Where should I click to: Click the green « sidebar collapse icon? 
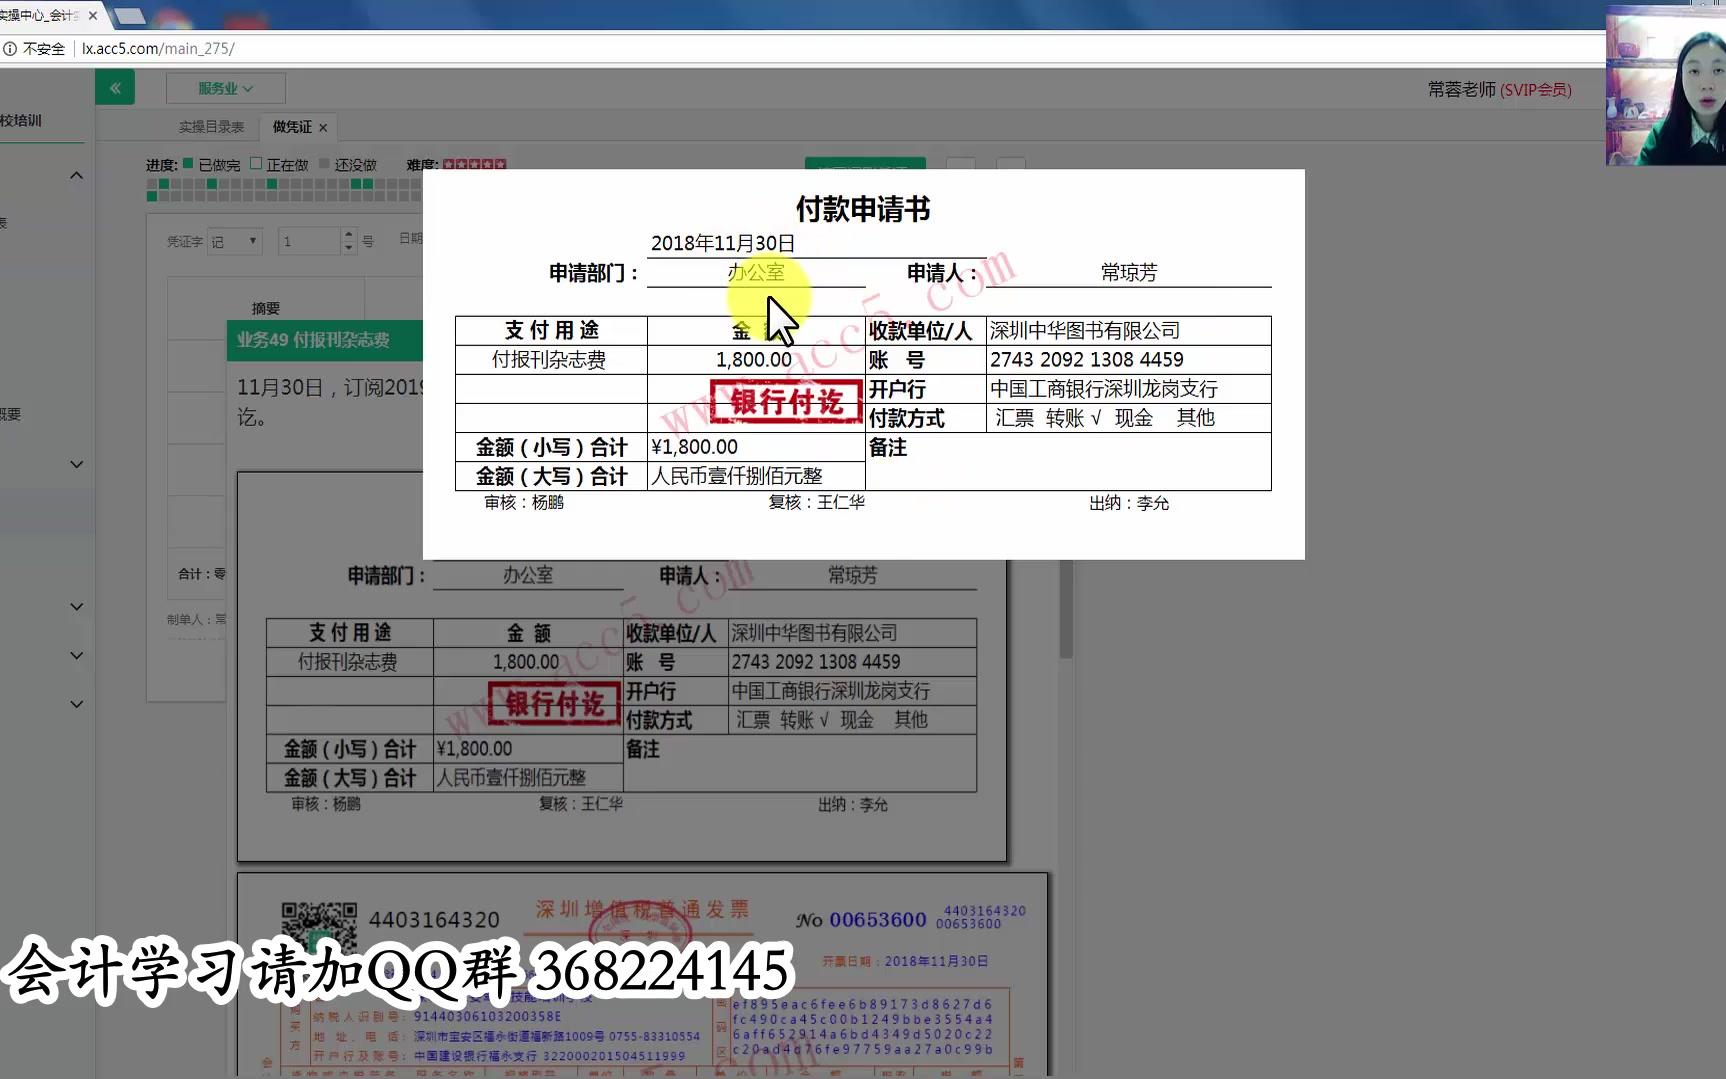click(114, 87)
